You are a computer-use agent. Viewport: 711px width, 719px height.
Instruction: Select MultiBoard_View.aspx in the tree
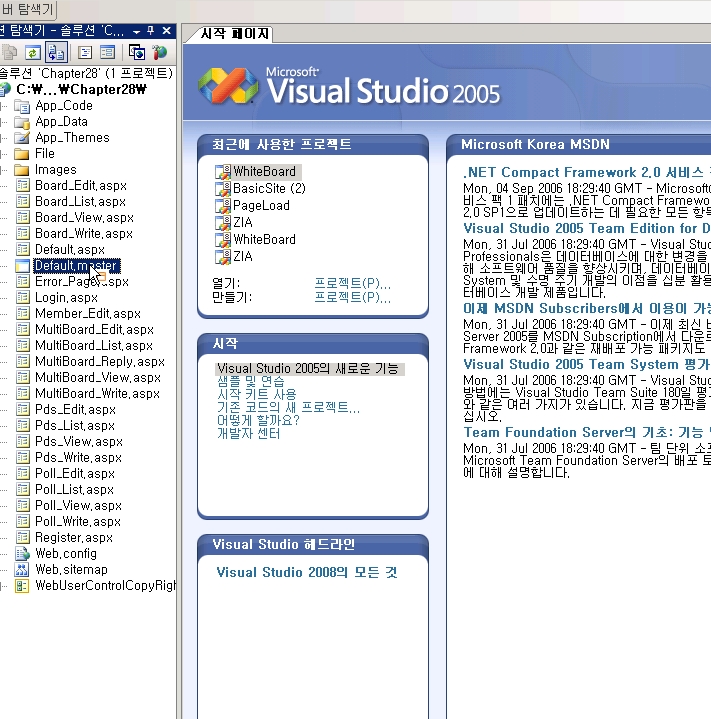pos(98,378)
